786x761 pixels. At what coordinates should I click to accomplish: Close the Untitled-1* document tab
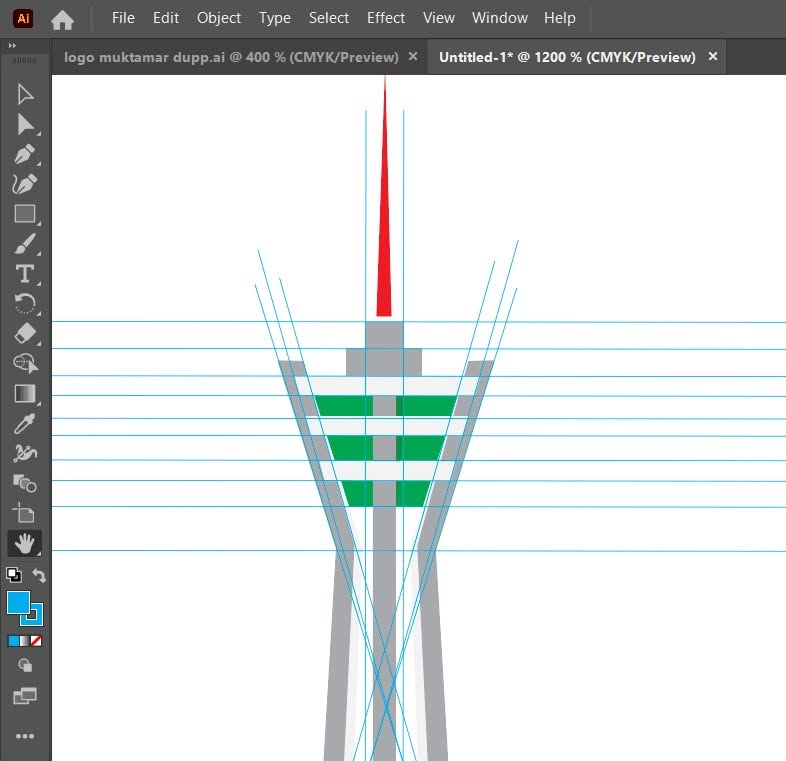point(713,56)
